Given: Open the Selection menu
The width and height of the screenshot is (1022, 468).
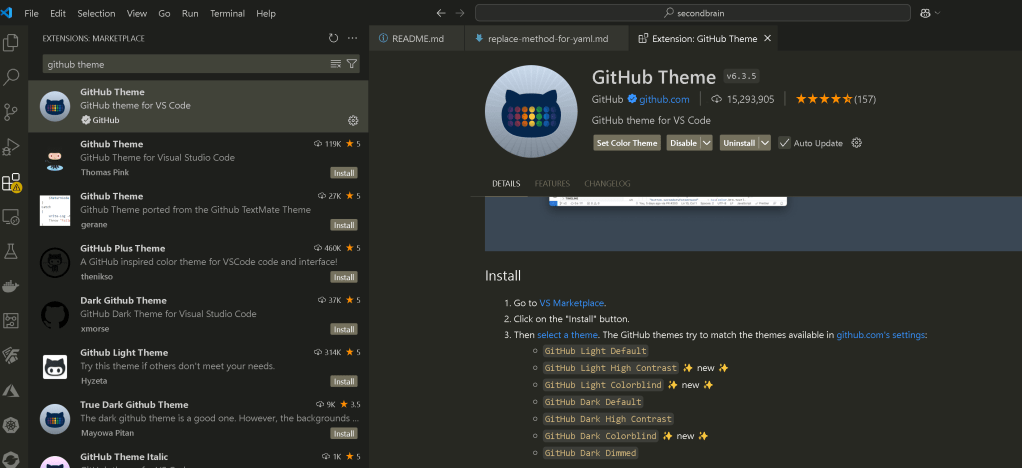Looking at the screenshot, I should point(96,13).
